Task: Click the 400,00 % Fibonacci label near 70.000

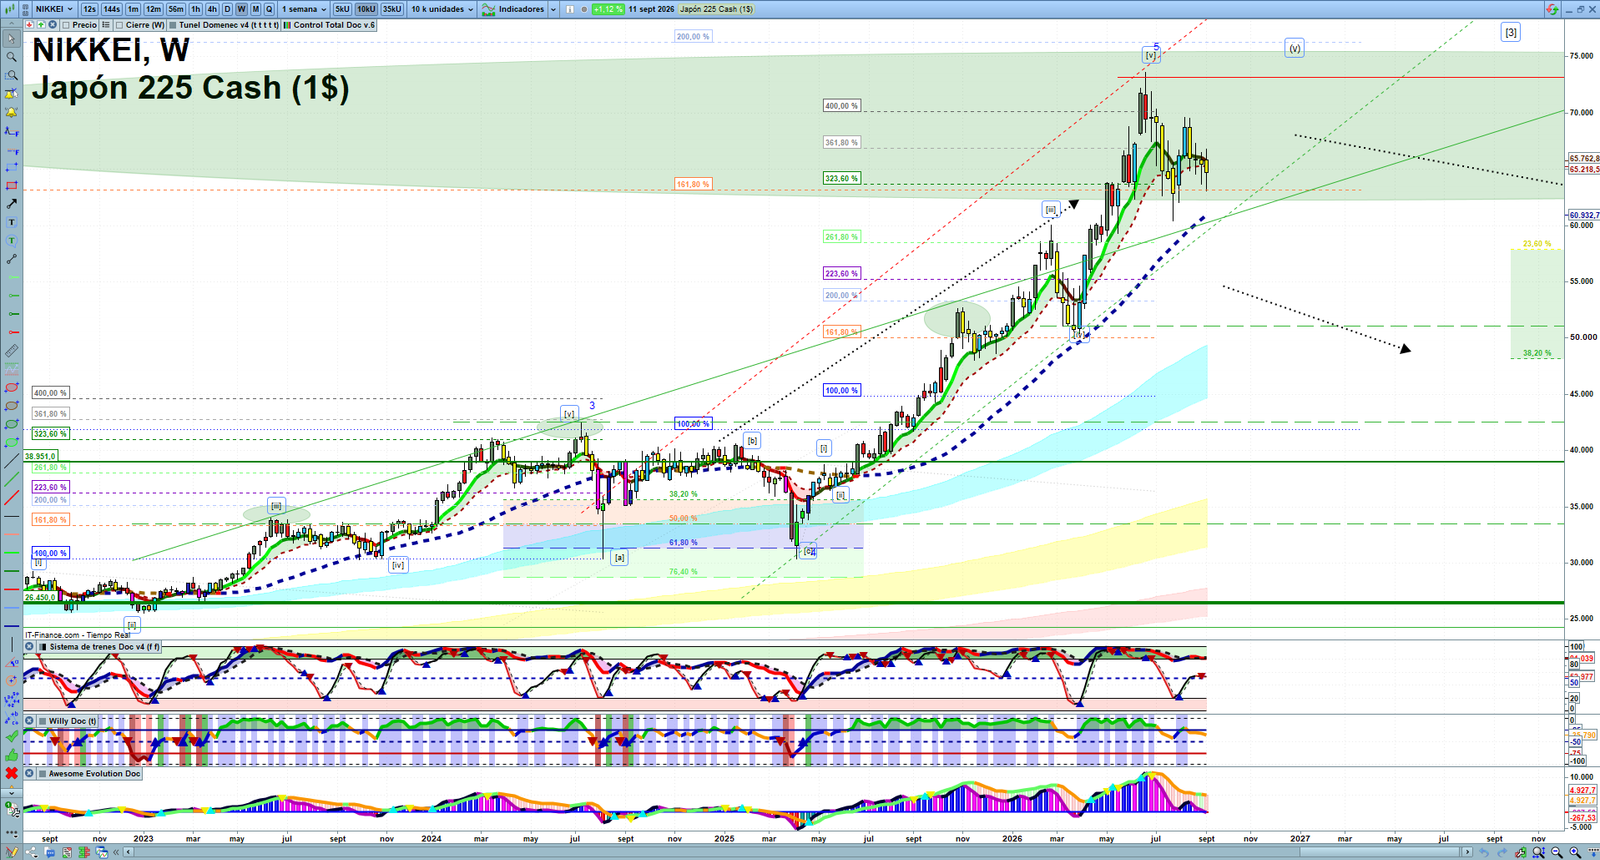Action: pyautogui.click(x=841, y=106)
